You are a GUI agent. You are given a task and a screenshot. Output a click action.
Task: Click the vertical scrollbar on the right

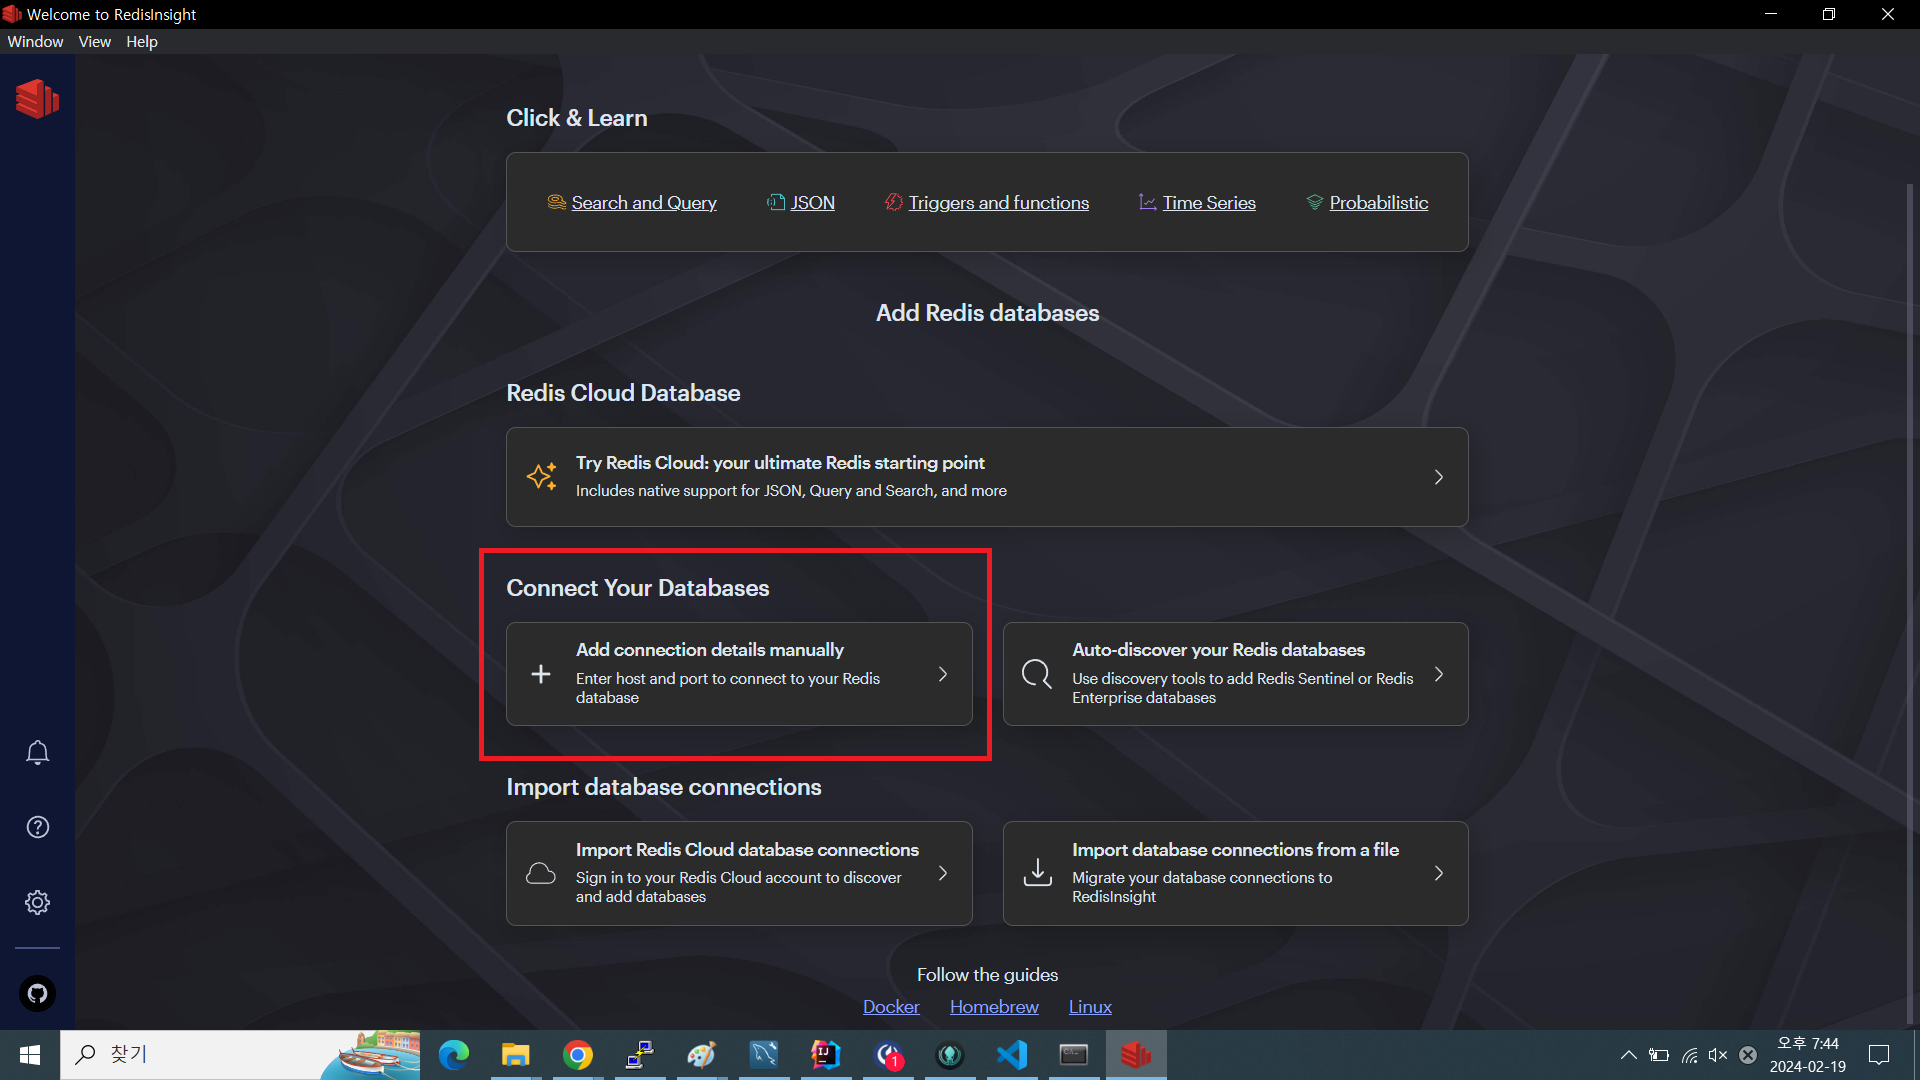1909,600
